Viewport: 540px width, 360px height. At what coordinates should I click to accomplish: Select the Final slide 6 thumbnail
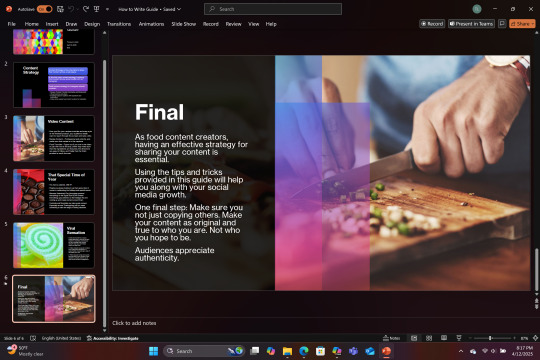(53, 299)
